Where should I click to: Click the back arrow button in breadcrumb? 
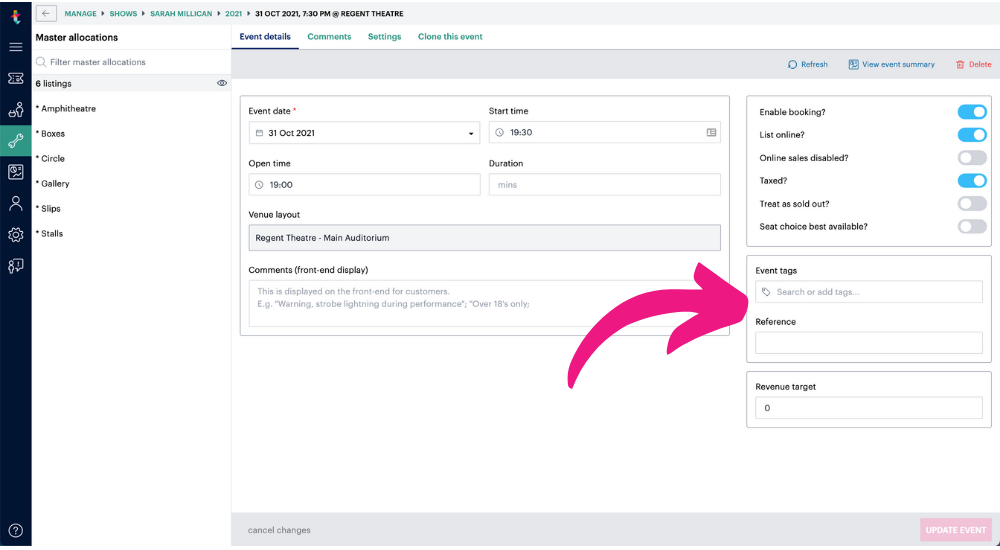pyautogui.click(x=46, y=13)
